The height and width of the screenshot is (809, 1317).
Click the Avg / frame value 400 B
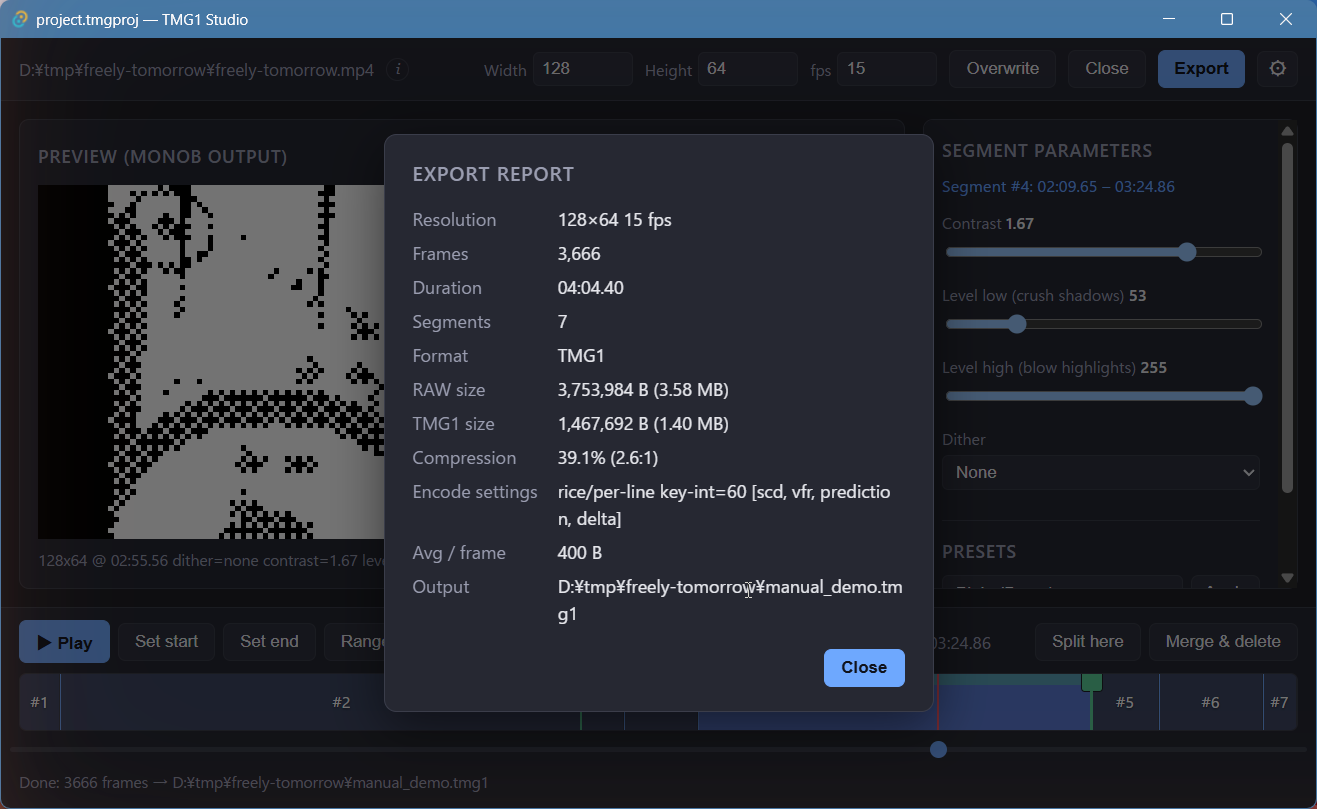coord(580,553)
